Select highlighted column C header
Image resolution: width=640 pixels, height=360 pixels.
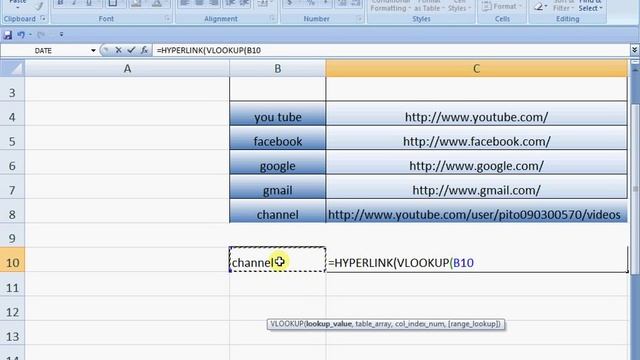click(477, 69)
